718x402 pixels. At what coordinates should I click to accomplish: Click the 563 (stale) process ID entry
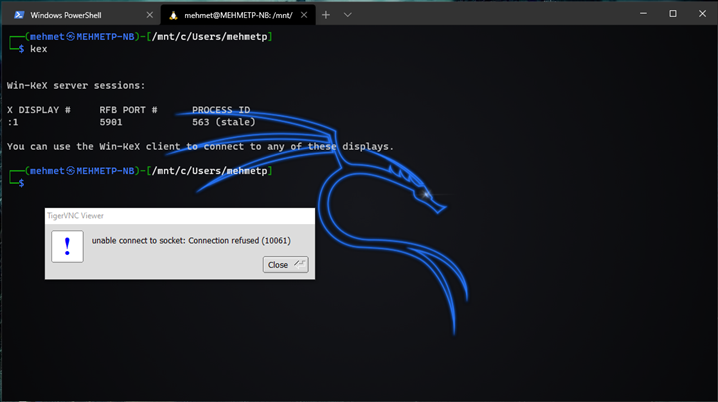(x=223, y=122)
